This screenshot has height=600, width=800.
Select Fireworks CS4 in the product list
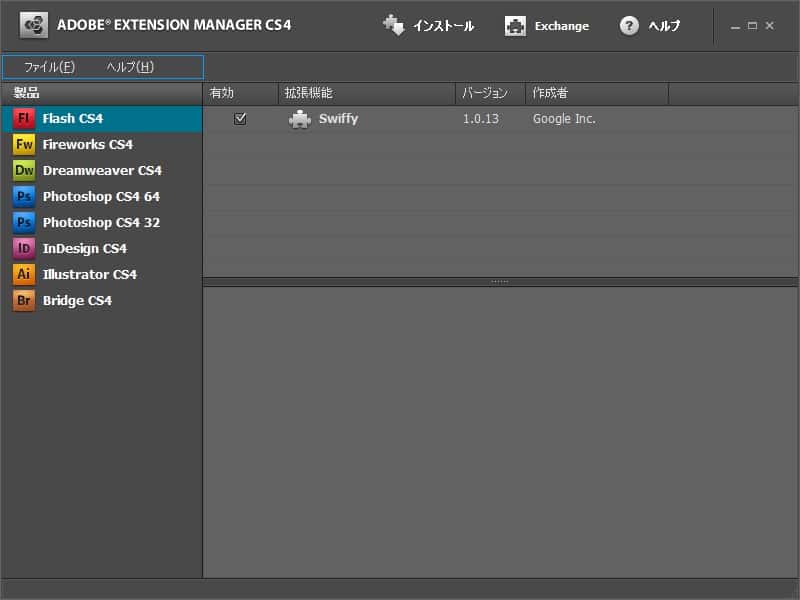[102, 145]
